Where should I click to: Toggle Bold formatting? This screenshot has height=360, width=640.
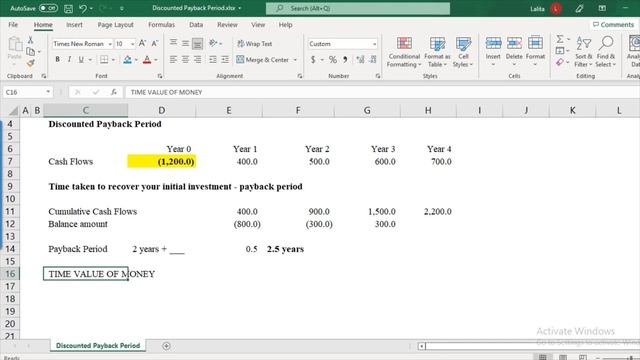tap(58, 60)
